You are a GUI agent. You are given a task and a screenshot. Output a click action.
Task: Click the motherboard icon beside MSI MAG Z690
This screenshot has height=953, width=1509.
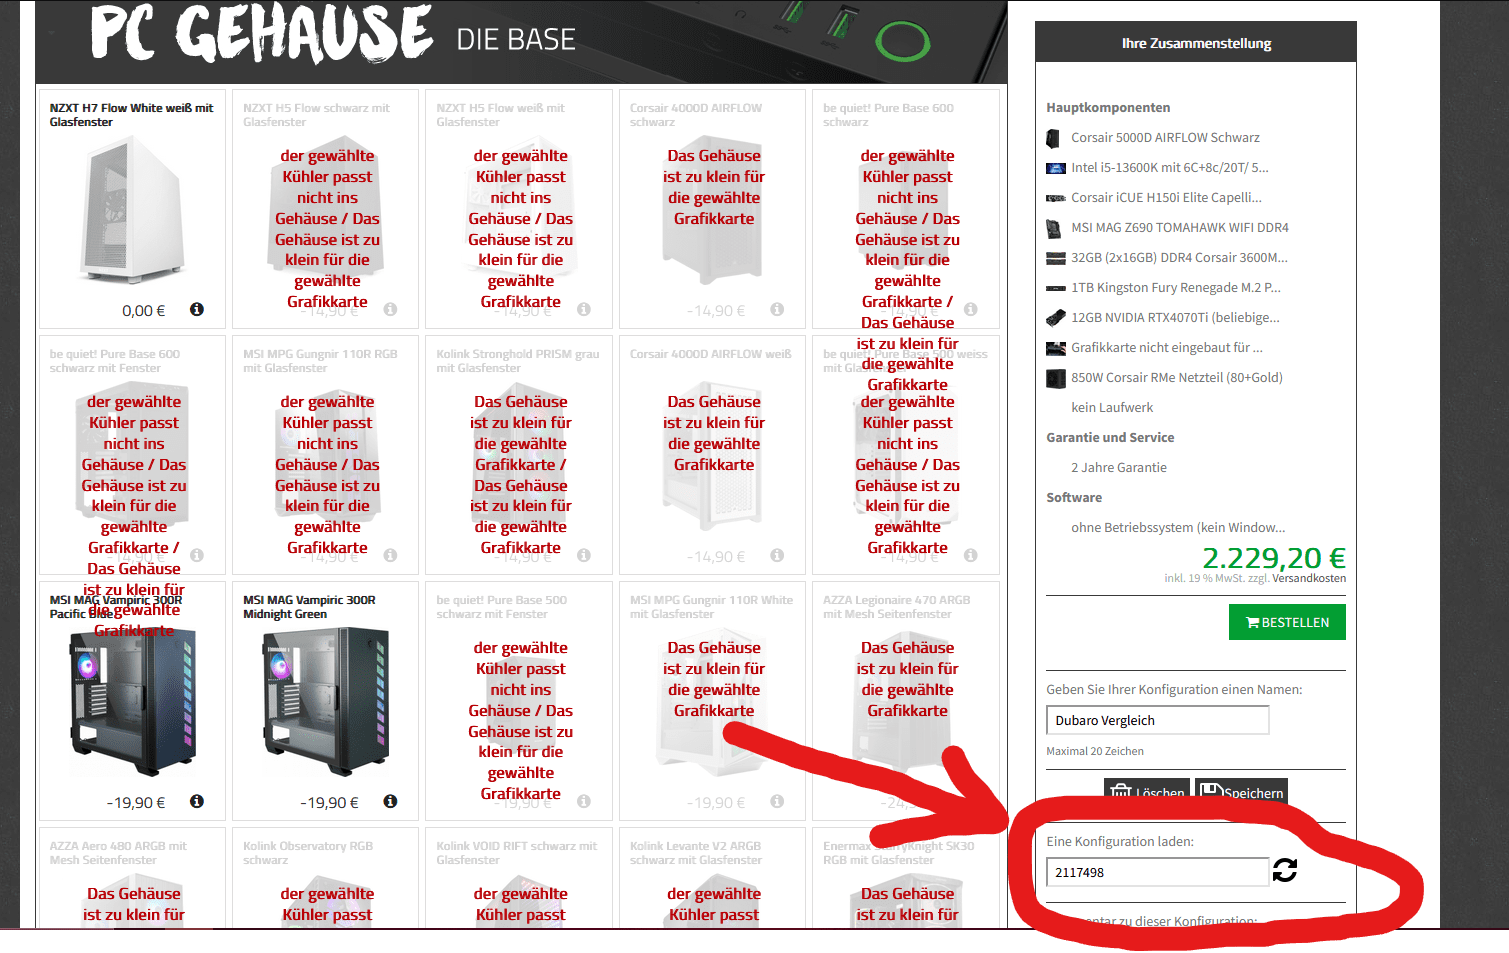pos(1054,228)
